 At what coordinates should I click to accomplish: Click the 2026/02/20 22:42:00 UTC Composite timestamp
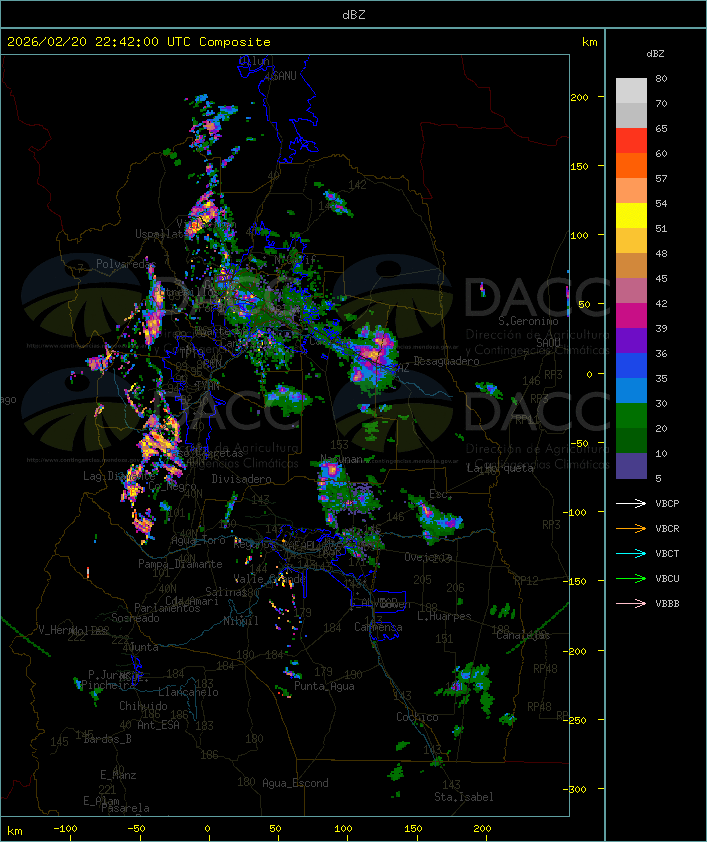[x=139, y=41]
